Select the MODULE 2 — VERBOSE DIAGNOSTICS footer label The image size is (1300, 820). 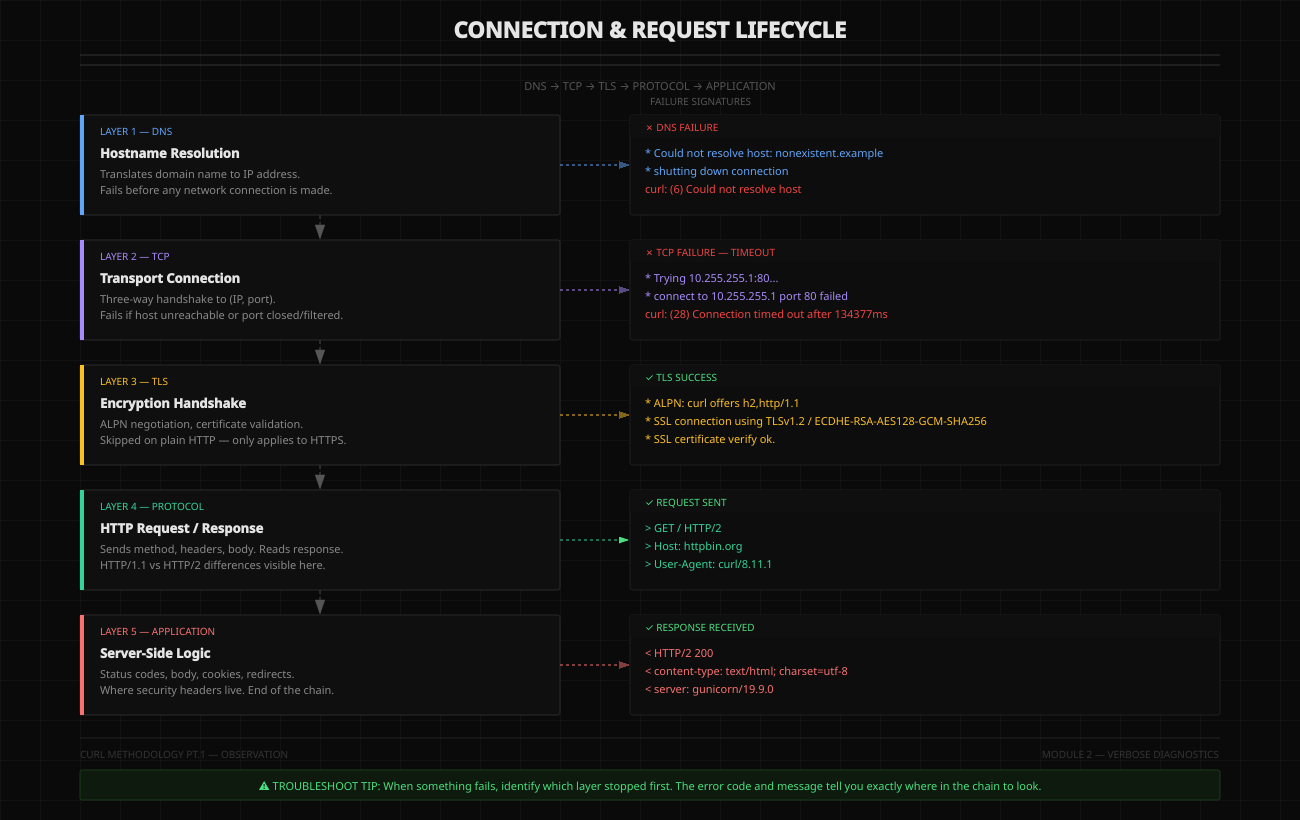coord(1130,754)
